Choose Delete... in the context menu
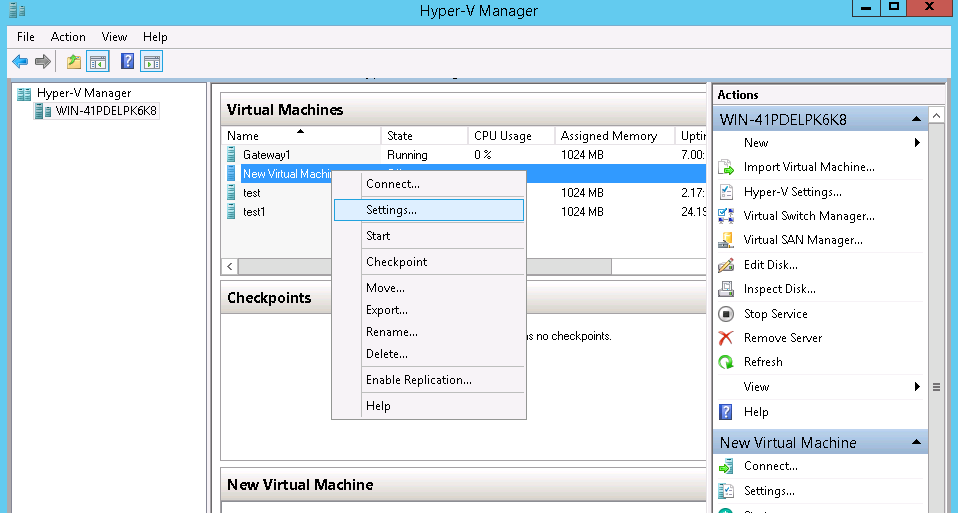The image size is (958, 513). 429,354
